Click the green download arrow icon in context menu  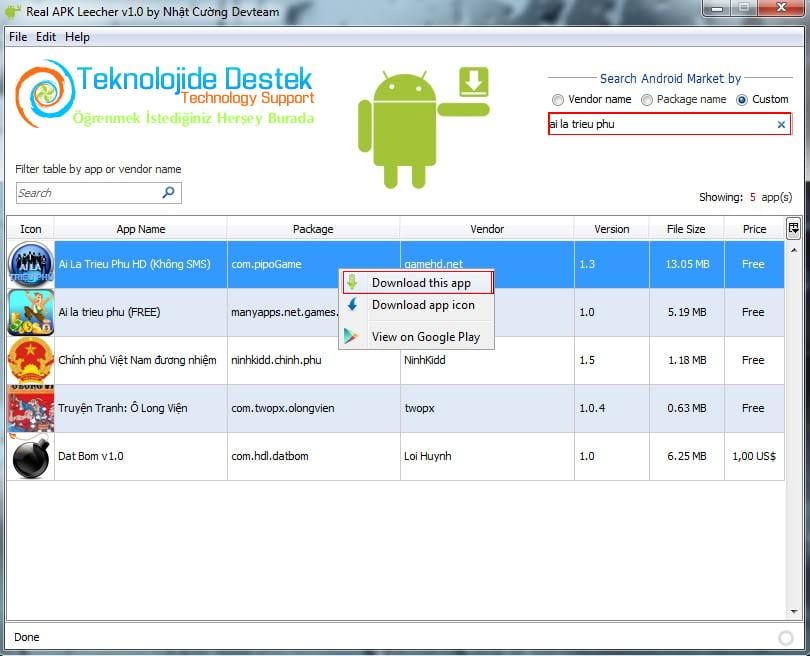tap(352, 282)
